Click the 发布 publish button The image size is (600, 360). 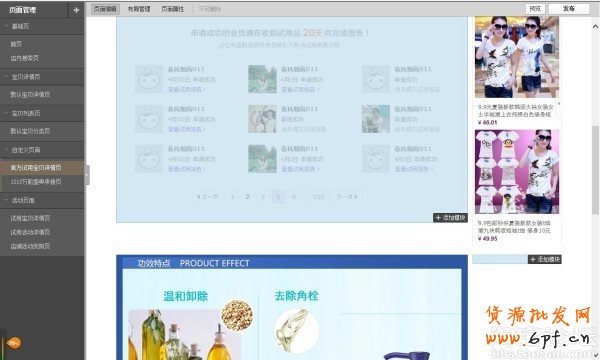(x=569, y=8)
